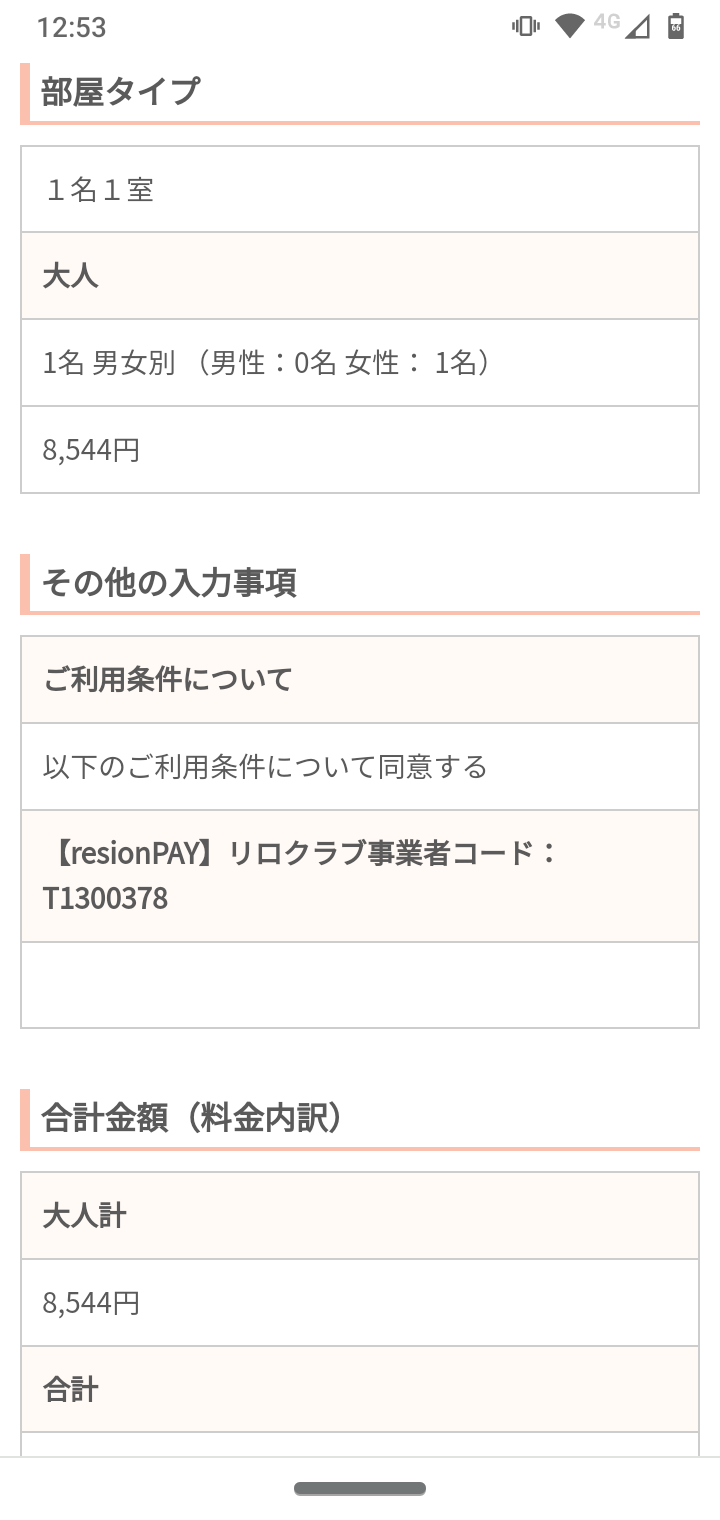Tap the battery status icon
This screenshot has height=1520, width=720.
point(677,27)
